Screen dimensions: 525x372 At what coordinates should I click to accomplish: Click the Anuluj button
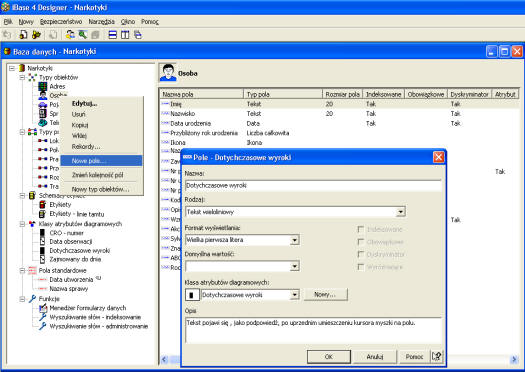375,357
